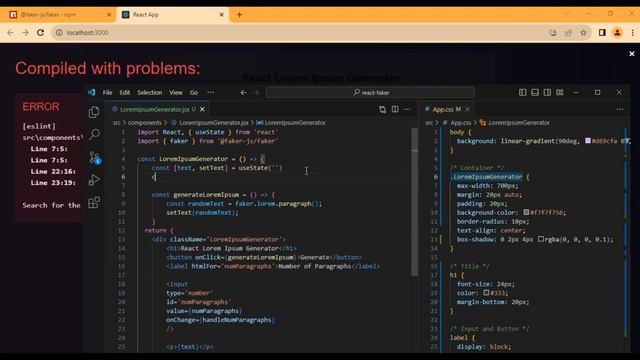Close the React App browser tab
Image resolution: width=640 pixels, height=360 pixels.
pos(222,15)
